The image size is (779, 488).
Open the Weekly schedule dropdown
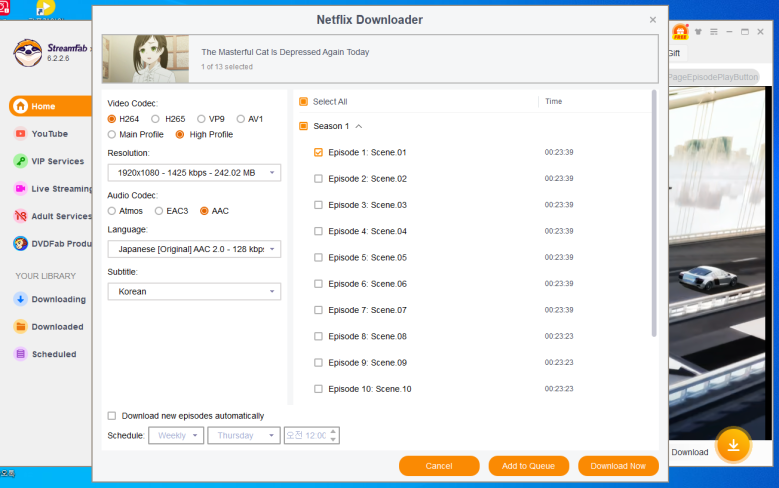[x=176, y=435]
